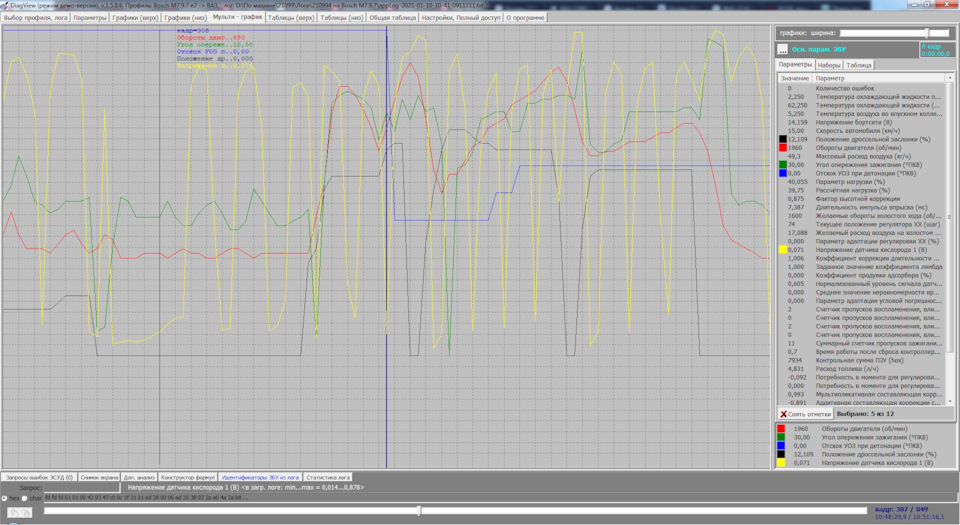Select 'Рассчётная нагрузка (%)' row
This screenshot has width=960, height=525.
862,190
